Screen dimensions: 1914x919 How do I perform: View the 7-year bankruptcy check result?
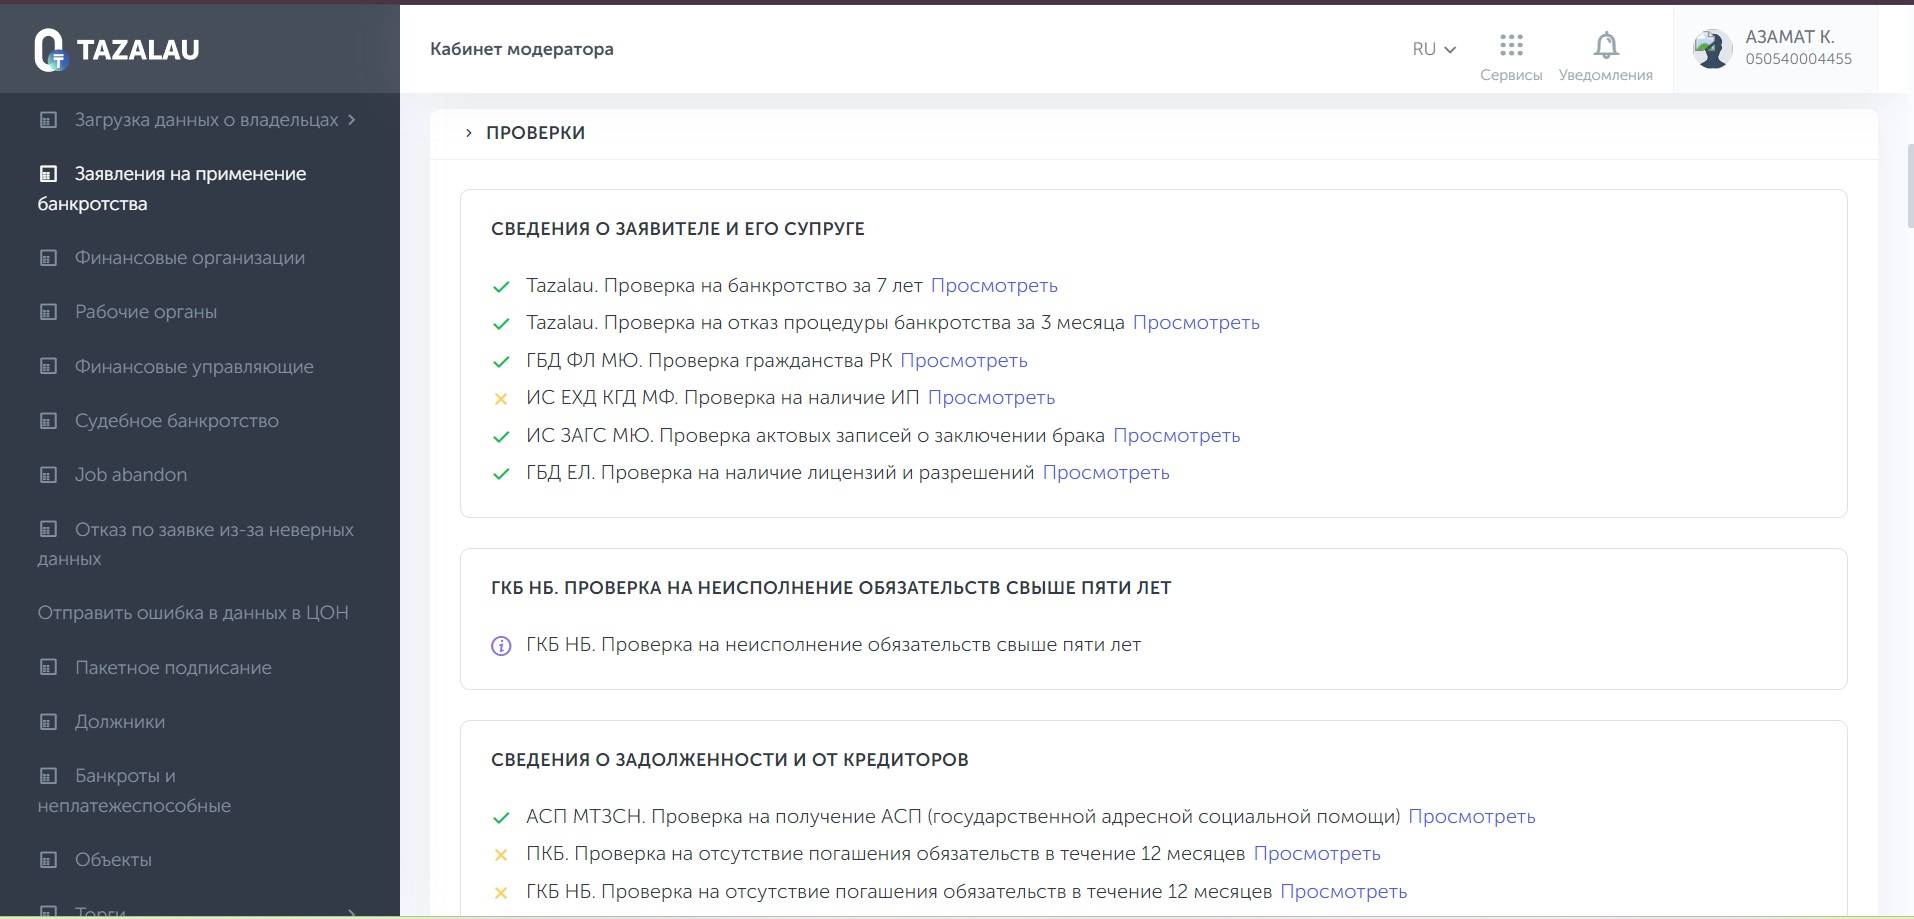(993, 286)
